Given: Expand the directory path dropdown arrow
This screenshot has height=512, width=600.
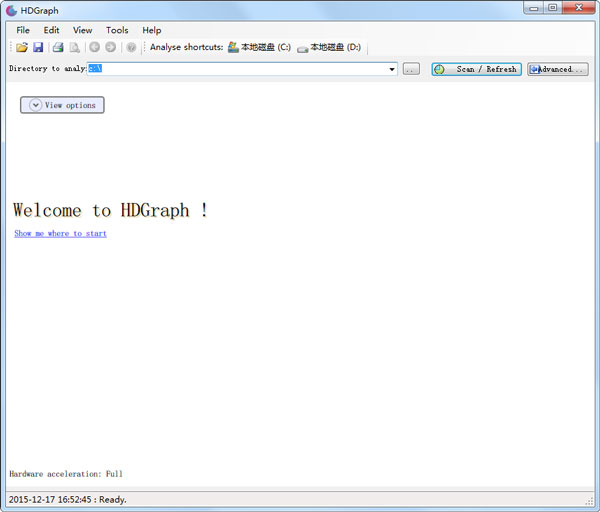Looking at the screenshot, I should (x=392, y=69).
